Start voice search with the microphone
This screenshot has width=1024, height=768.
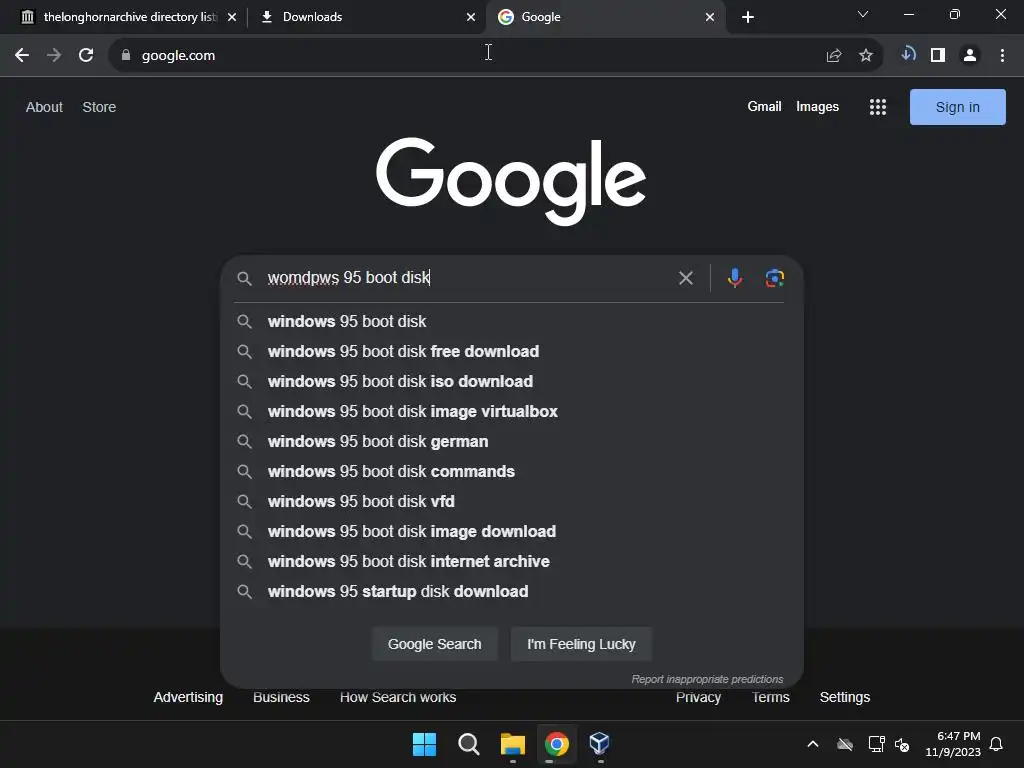(x=735, y=278)
